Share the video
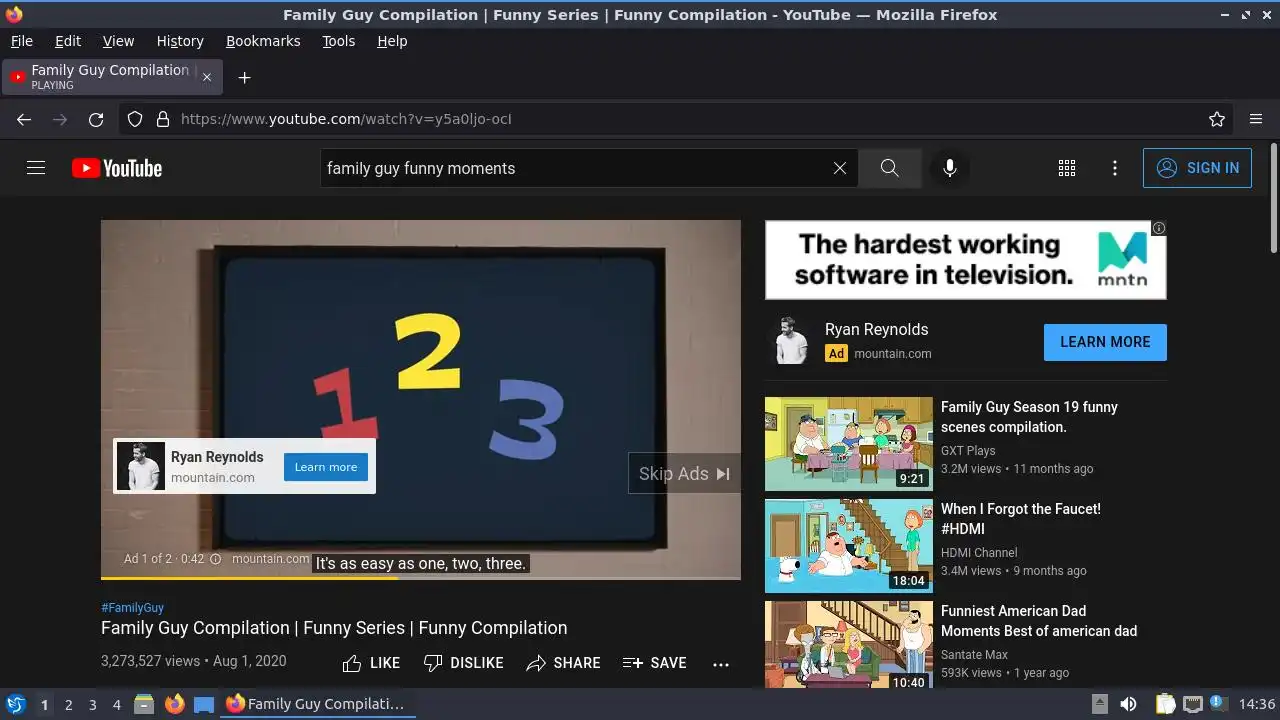 (564, 663)
